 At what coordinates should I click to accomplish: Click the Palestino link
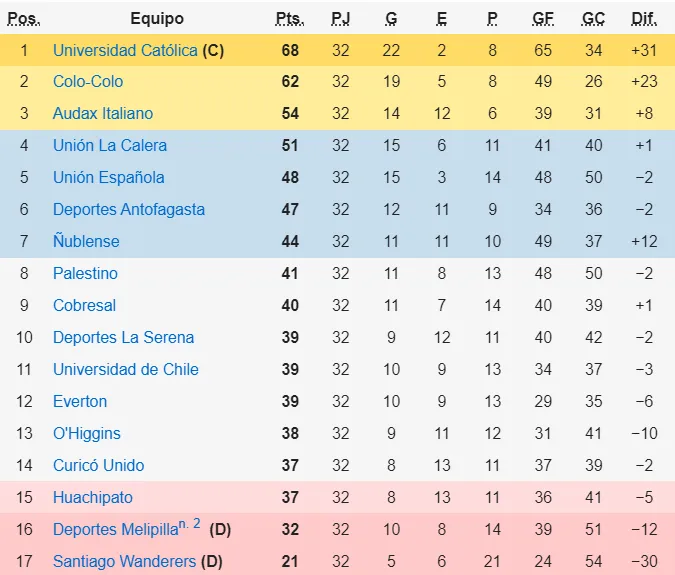pos(85,274)
